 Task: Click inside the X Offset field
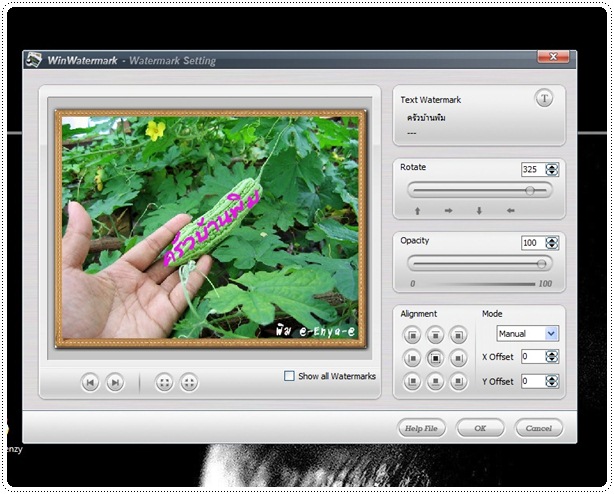click(533, 357)
